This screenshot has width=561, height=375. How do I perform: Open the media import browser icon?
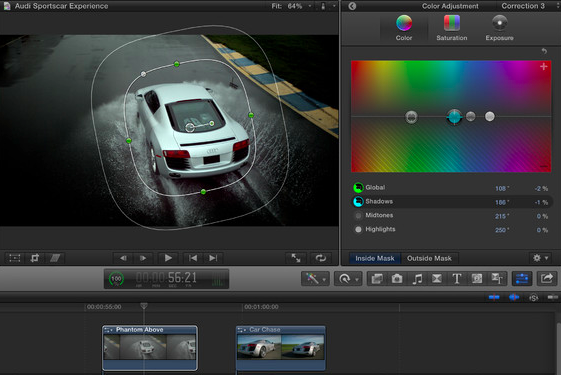pyautogui.click(x=377, y=278)
